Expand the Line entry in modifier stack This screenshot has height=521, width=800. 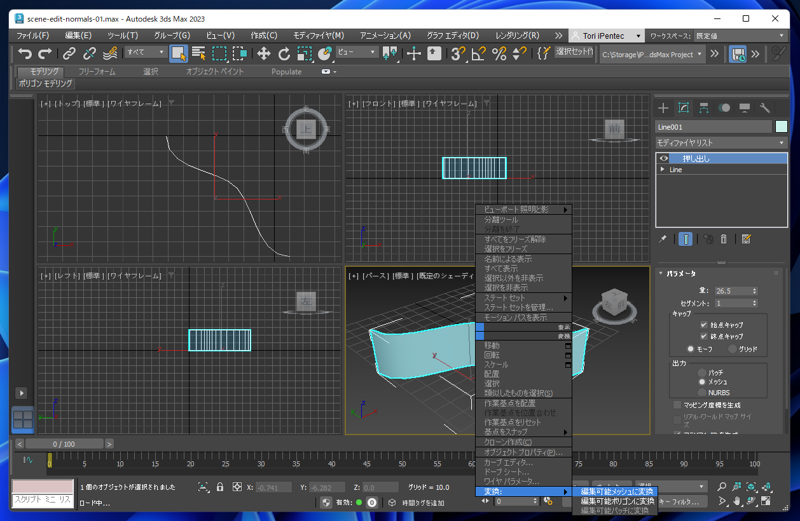tap(663, 169)
